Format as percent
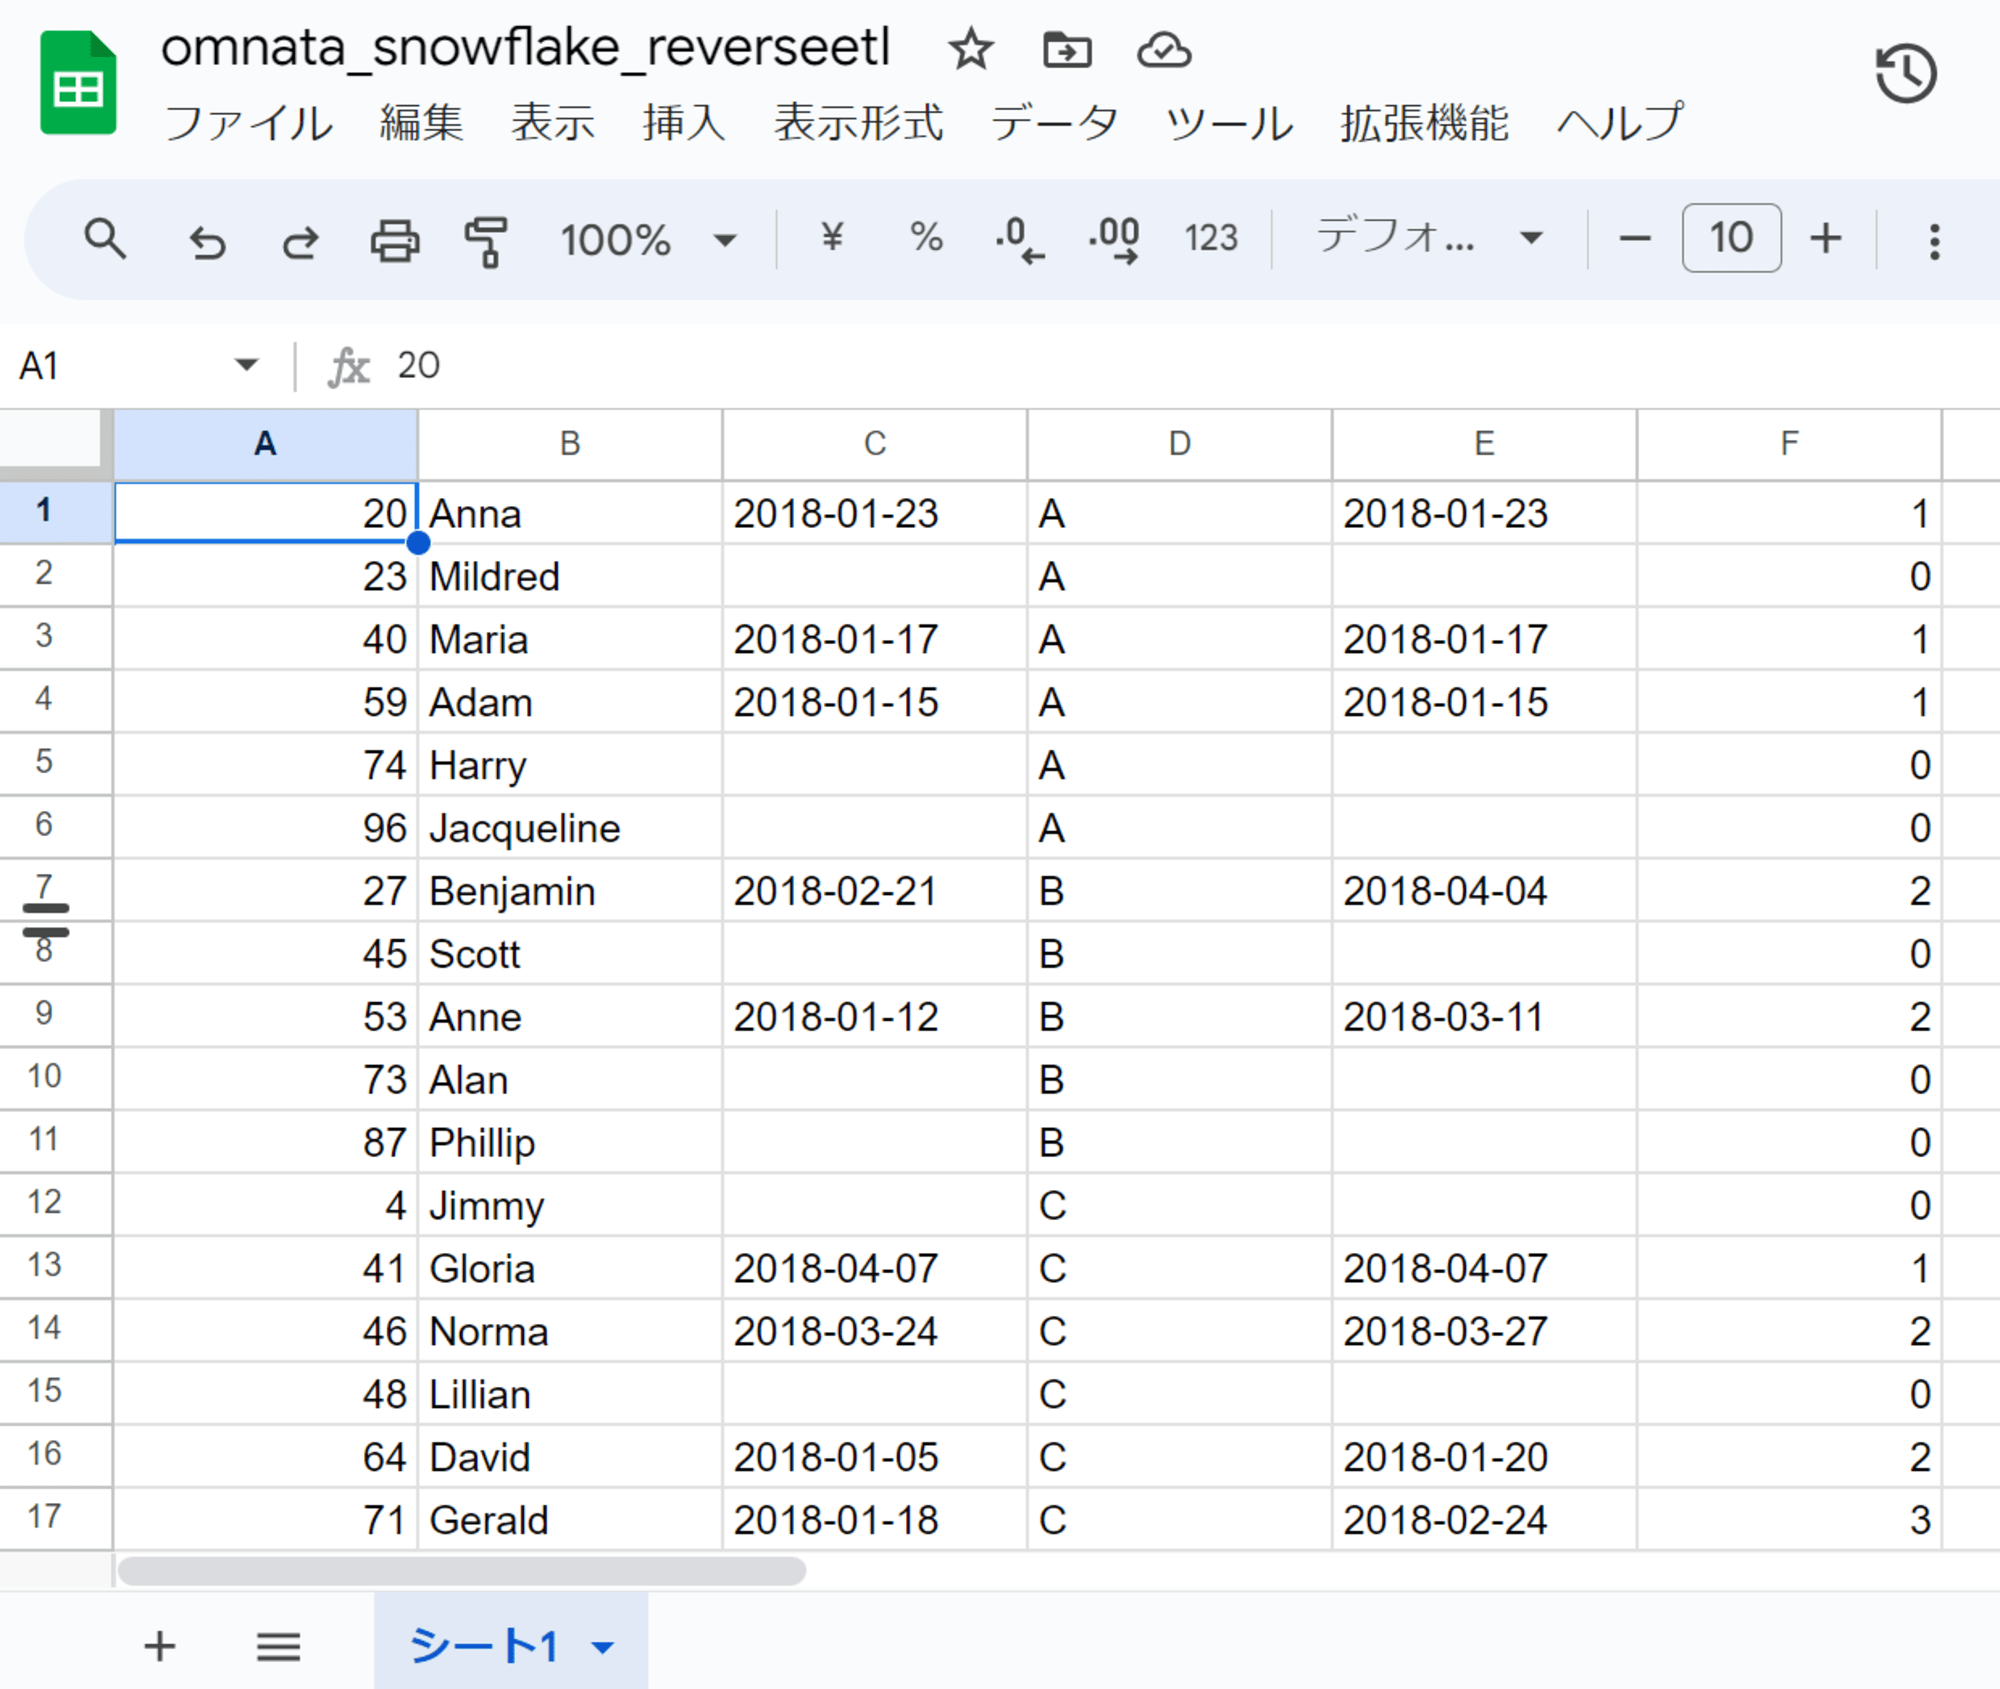This screenshot has width=2000, height=1689. point(926,237)
